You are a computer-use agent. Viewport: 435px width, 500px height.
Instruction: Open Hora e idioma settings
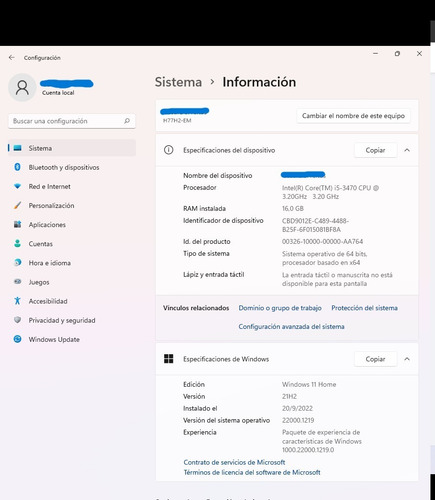pyautogui.click(x=72, y=263)
